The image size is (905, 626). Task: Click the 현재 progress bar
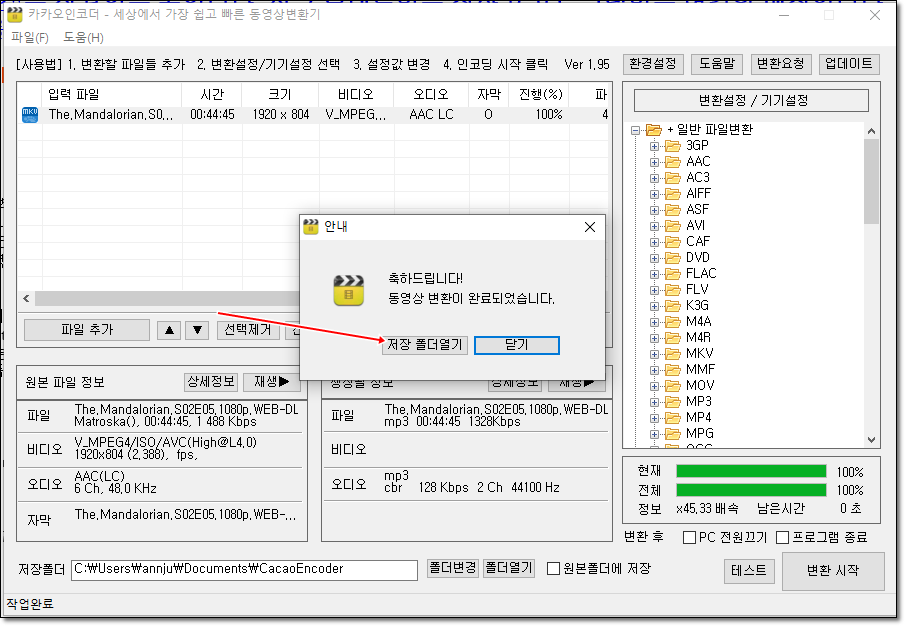(751, 472)
